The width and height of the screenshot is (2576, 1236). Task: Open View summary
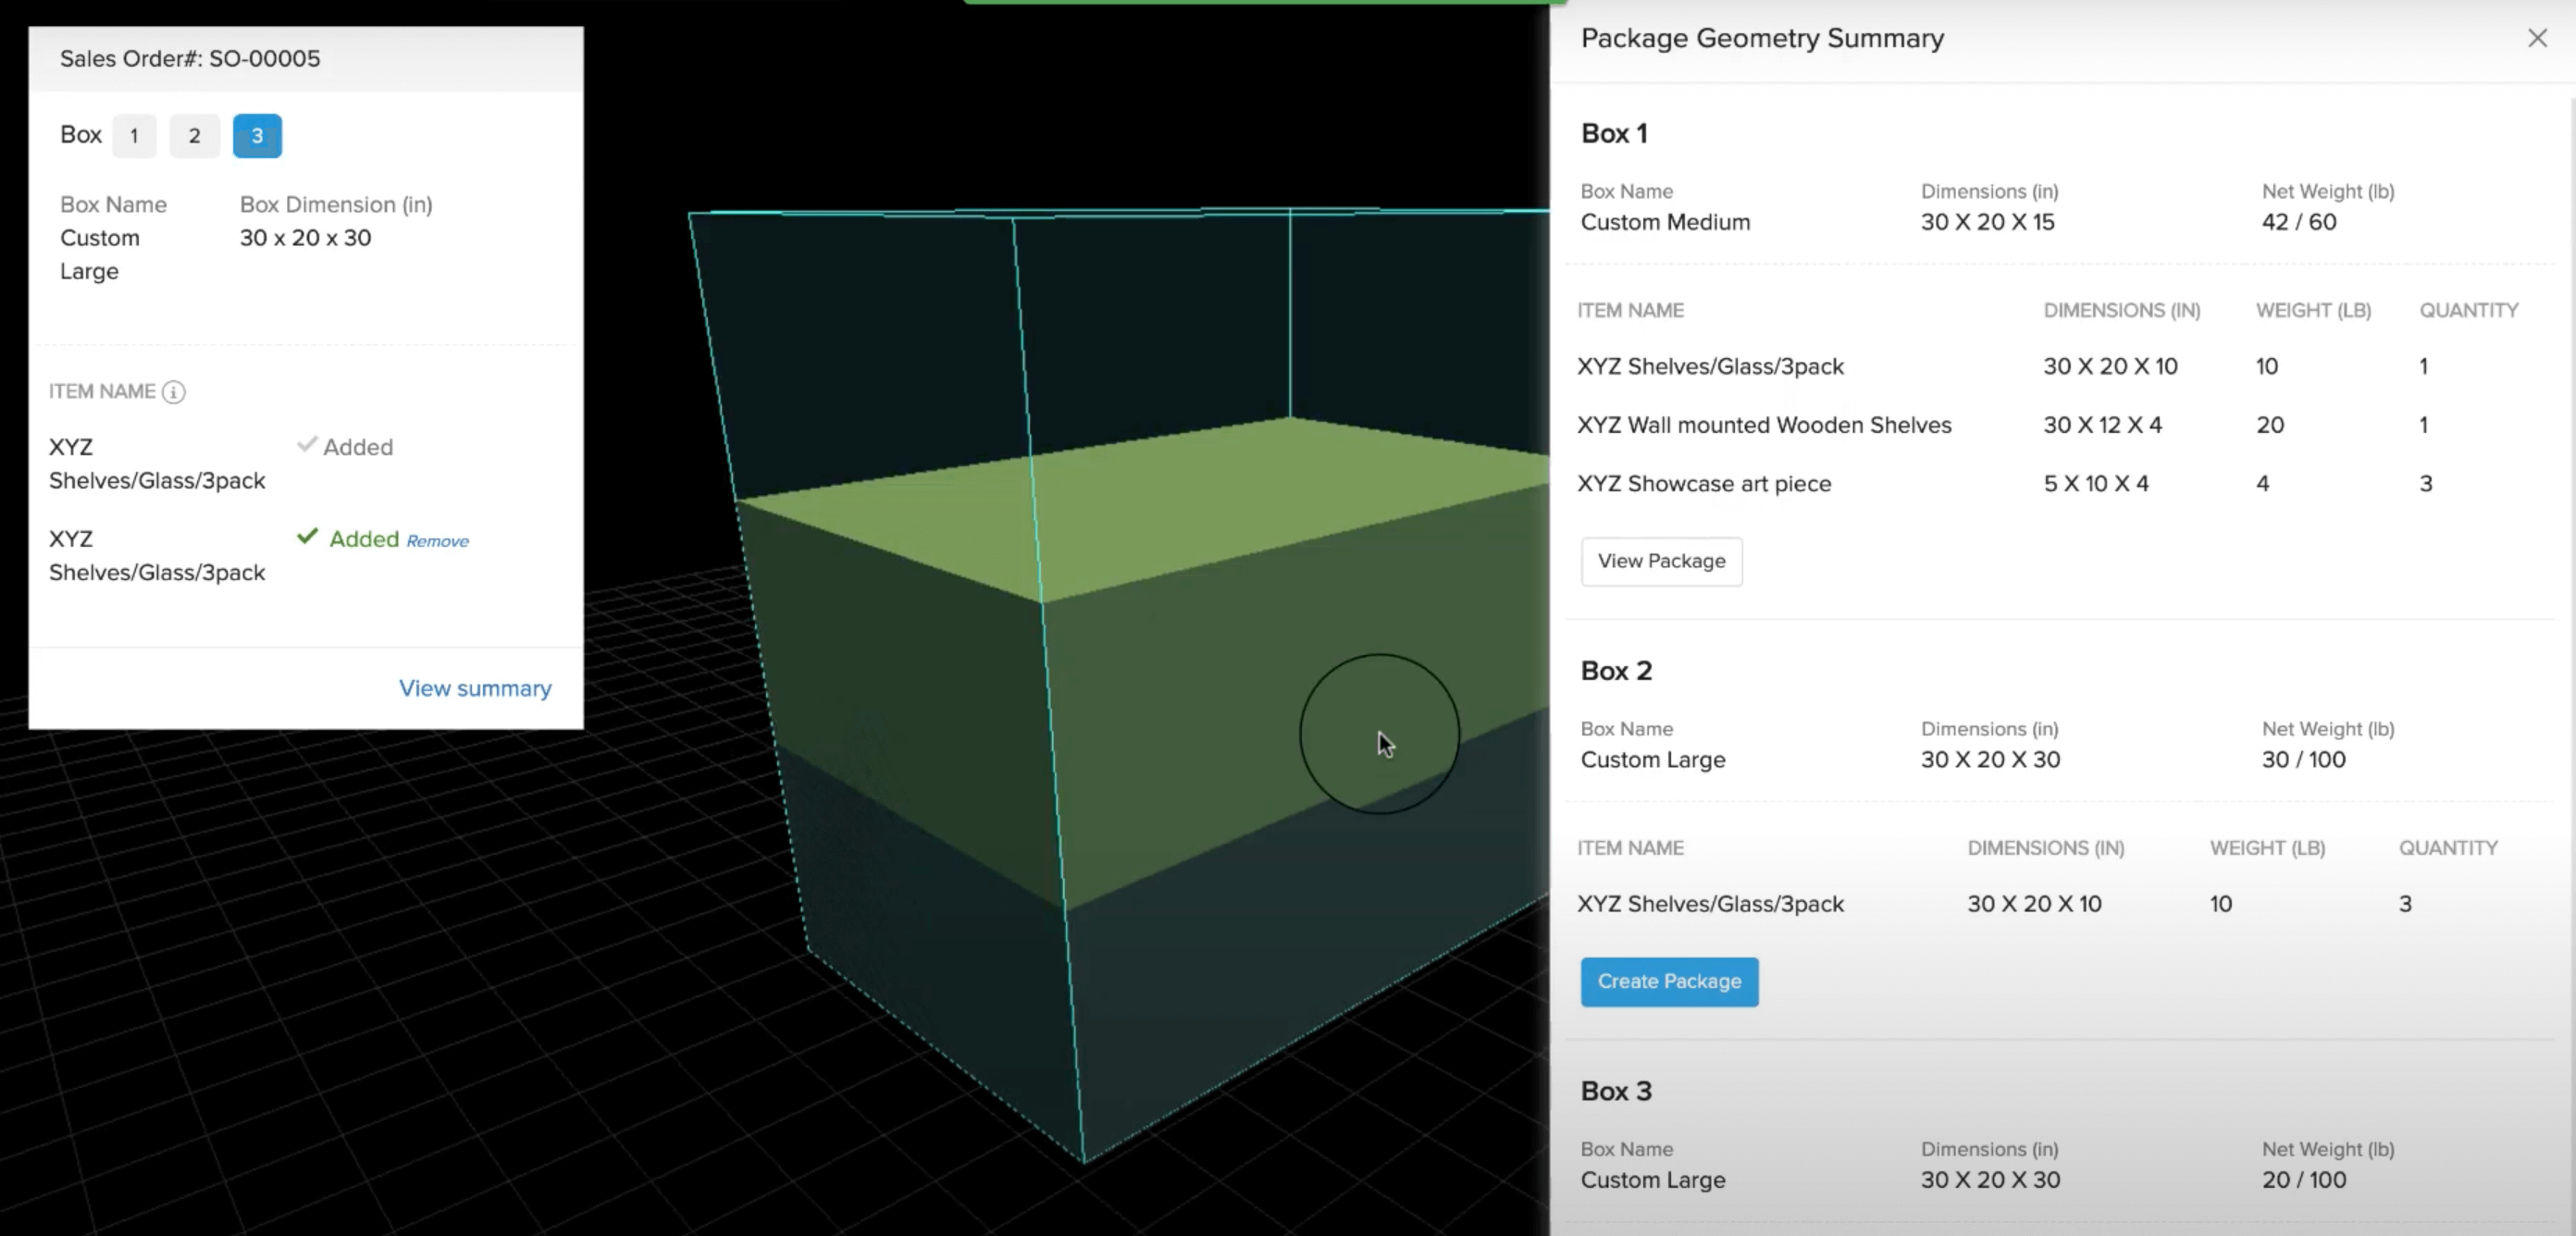(x=475, y=688)
